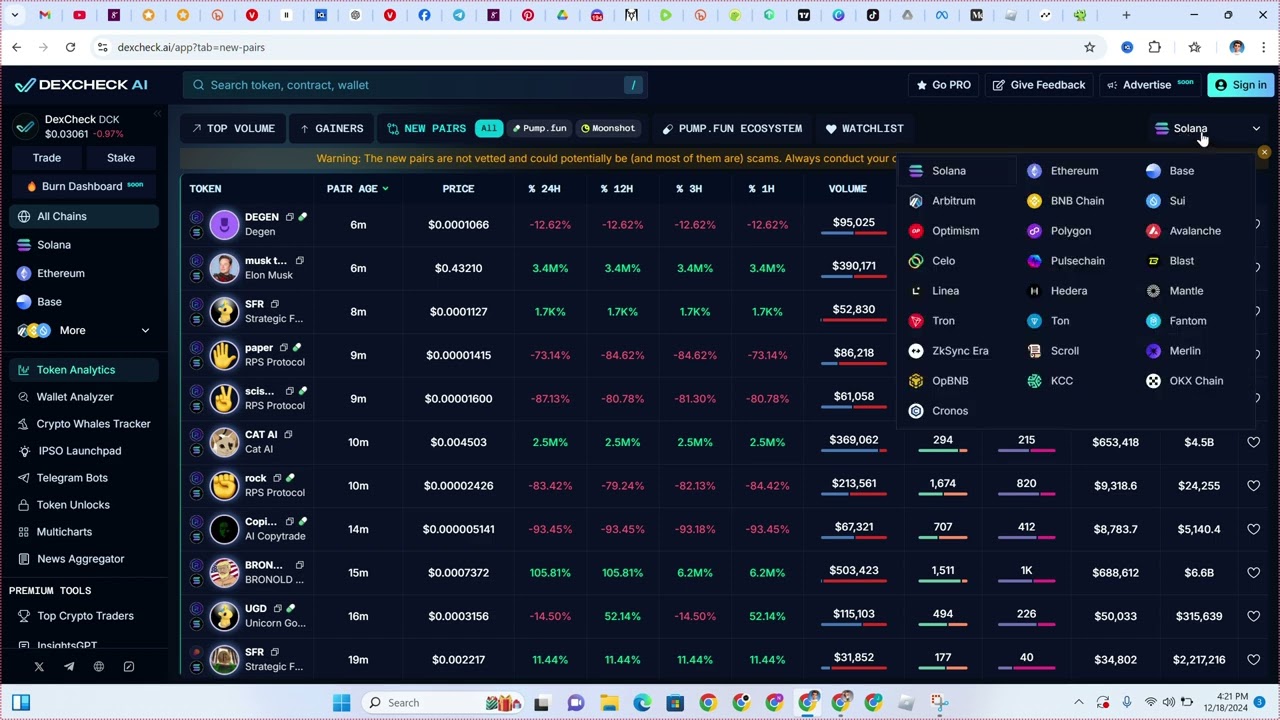Copy address icon next to musk t... token
This screenshot has height=720, width=1280.
pos(299,261)
